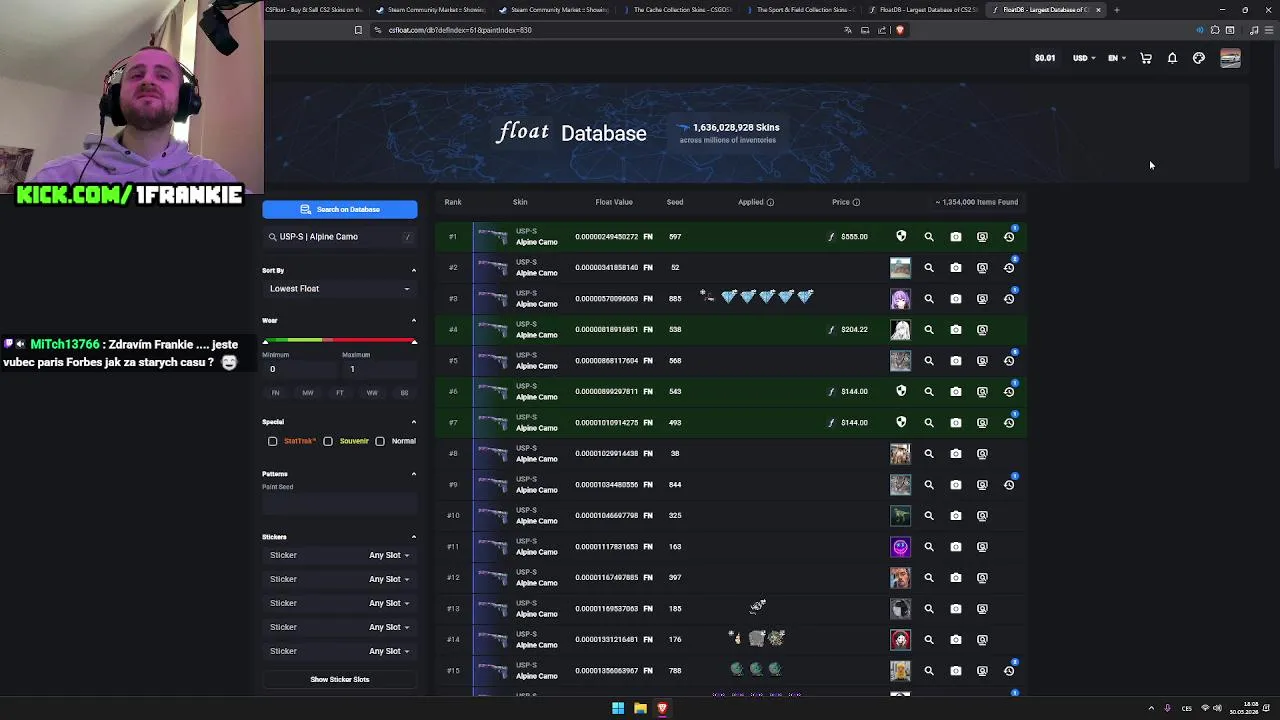Click the $204.22 price in row #4
Viewport: 1280px width, 720px height.
[x=854, y=330]
